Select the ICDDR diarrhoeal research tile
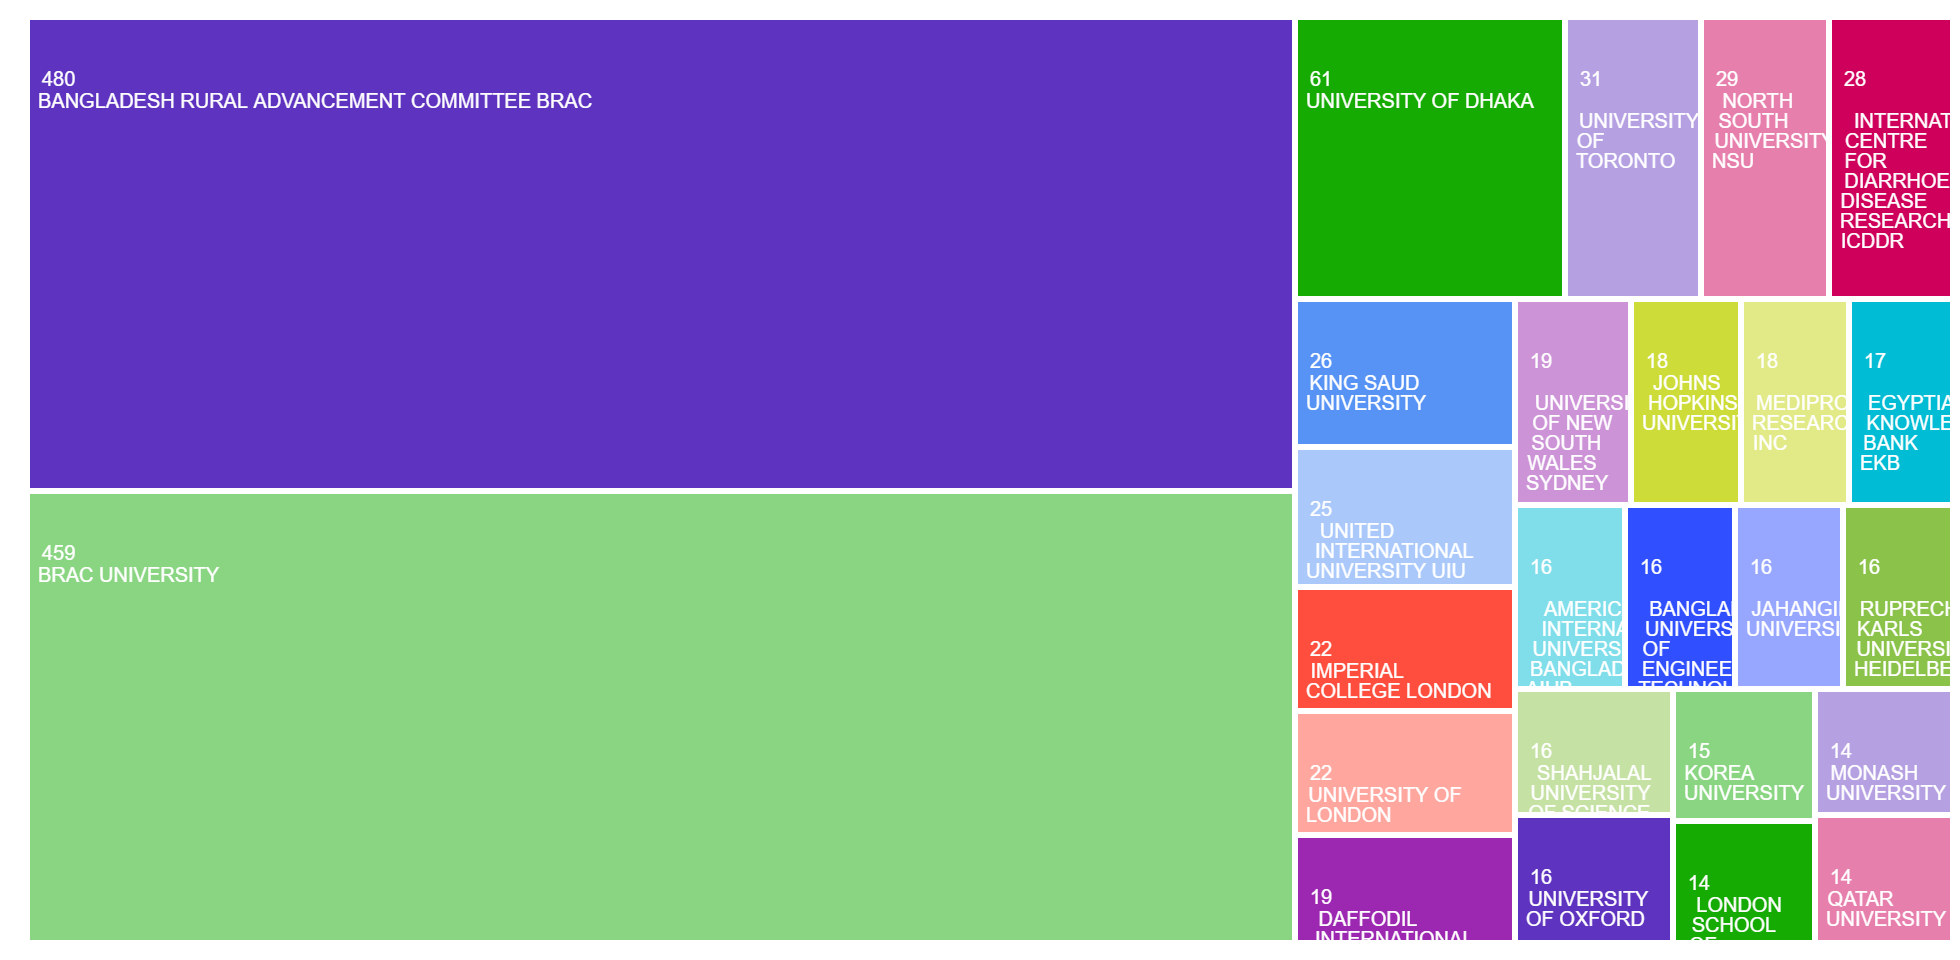This screenshot has height=960, width=1960. [1890, 158]
